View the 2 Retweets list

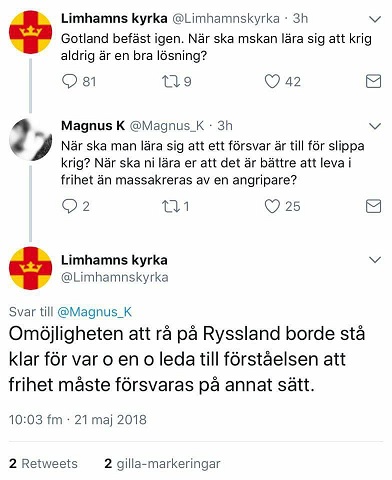43,464
